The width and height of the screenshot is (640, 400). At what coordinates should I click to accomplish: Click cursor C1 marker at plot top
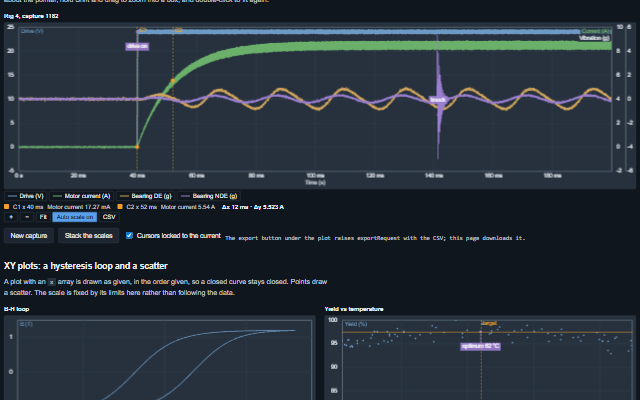point(142,30)
